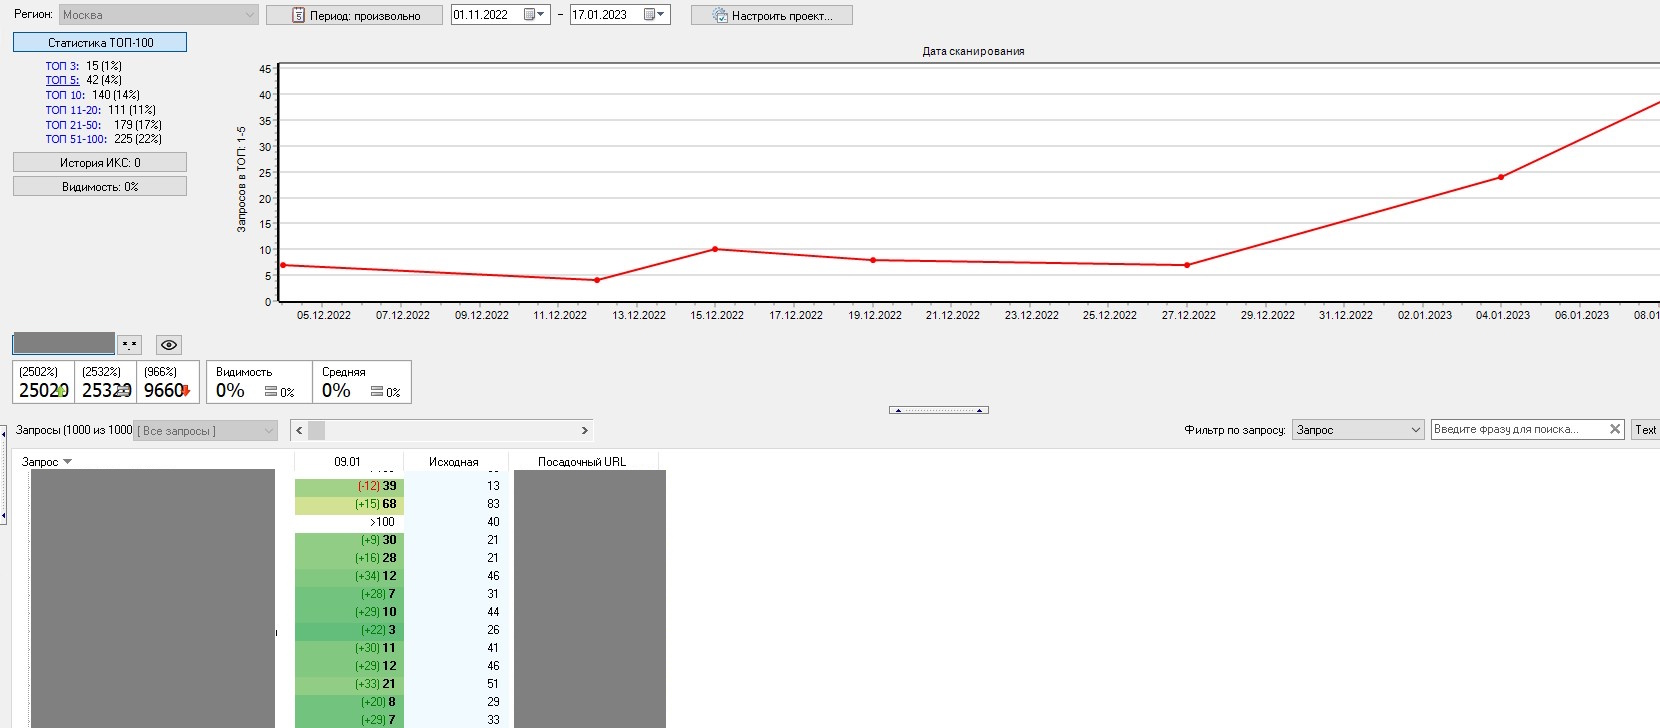The height and width of the screenshot is (728, 1660).
Task: Open the 'ТОП 5:' statistics link
Action: click(x=62, y=80)
